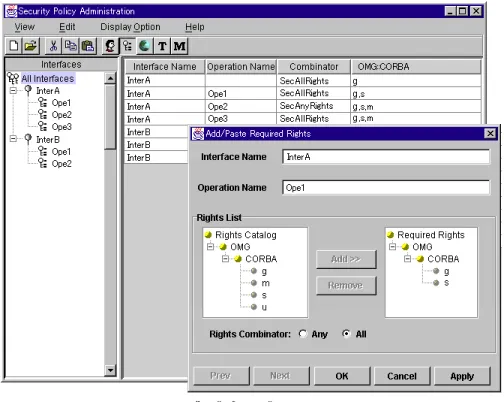Image resolution: width=504 pixels, height=402 pixels.
Task: Select the Any rights combinator radio button
Action: point(303,334)
